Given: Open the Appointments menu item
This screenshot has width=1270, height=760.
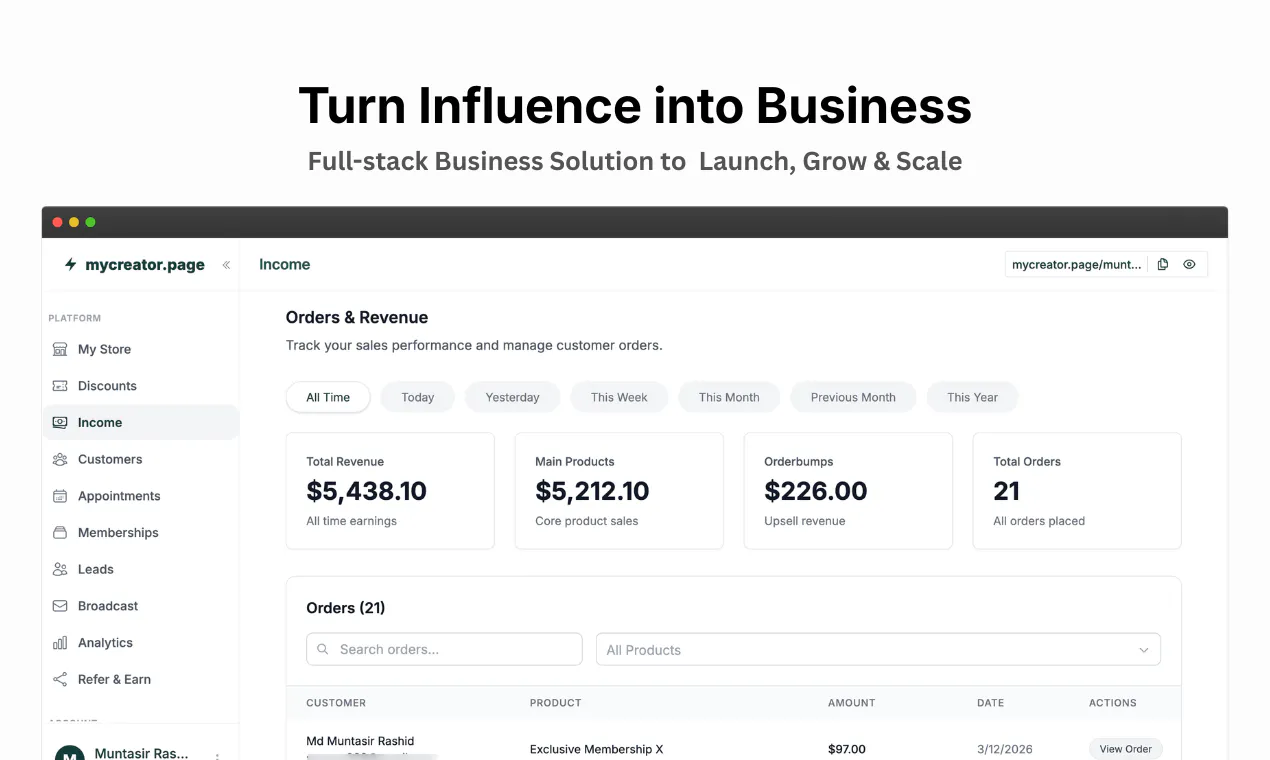Looking at the screenshot, I should pos(141,496).
